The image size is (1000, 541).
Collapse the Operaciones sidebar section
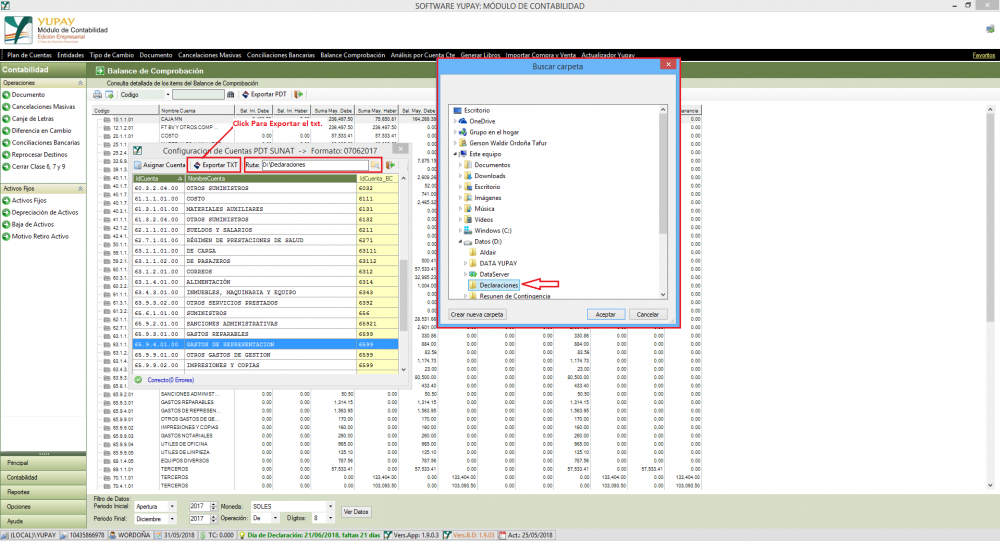click(x=80, y=83)
